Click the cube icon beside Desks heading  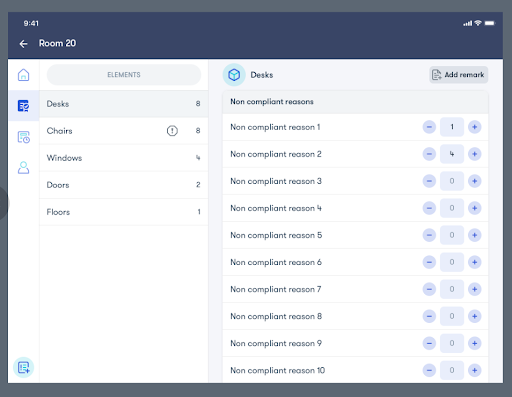click(x=234, y=75)
